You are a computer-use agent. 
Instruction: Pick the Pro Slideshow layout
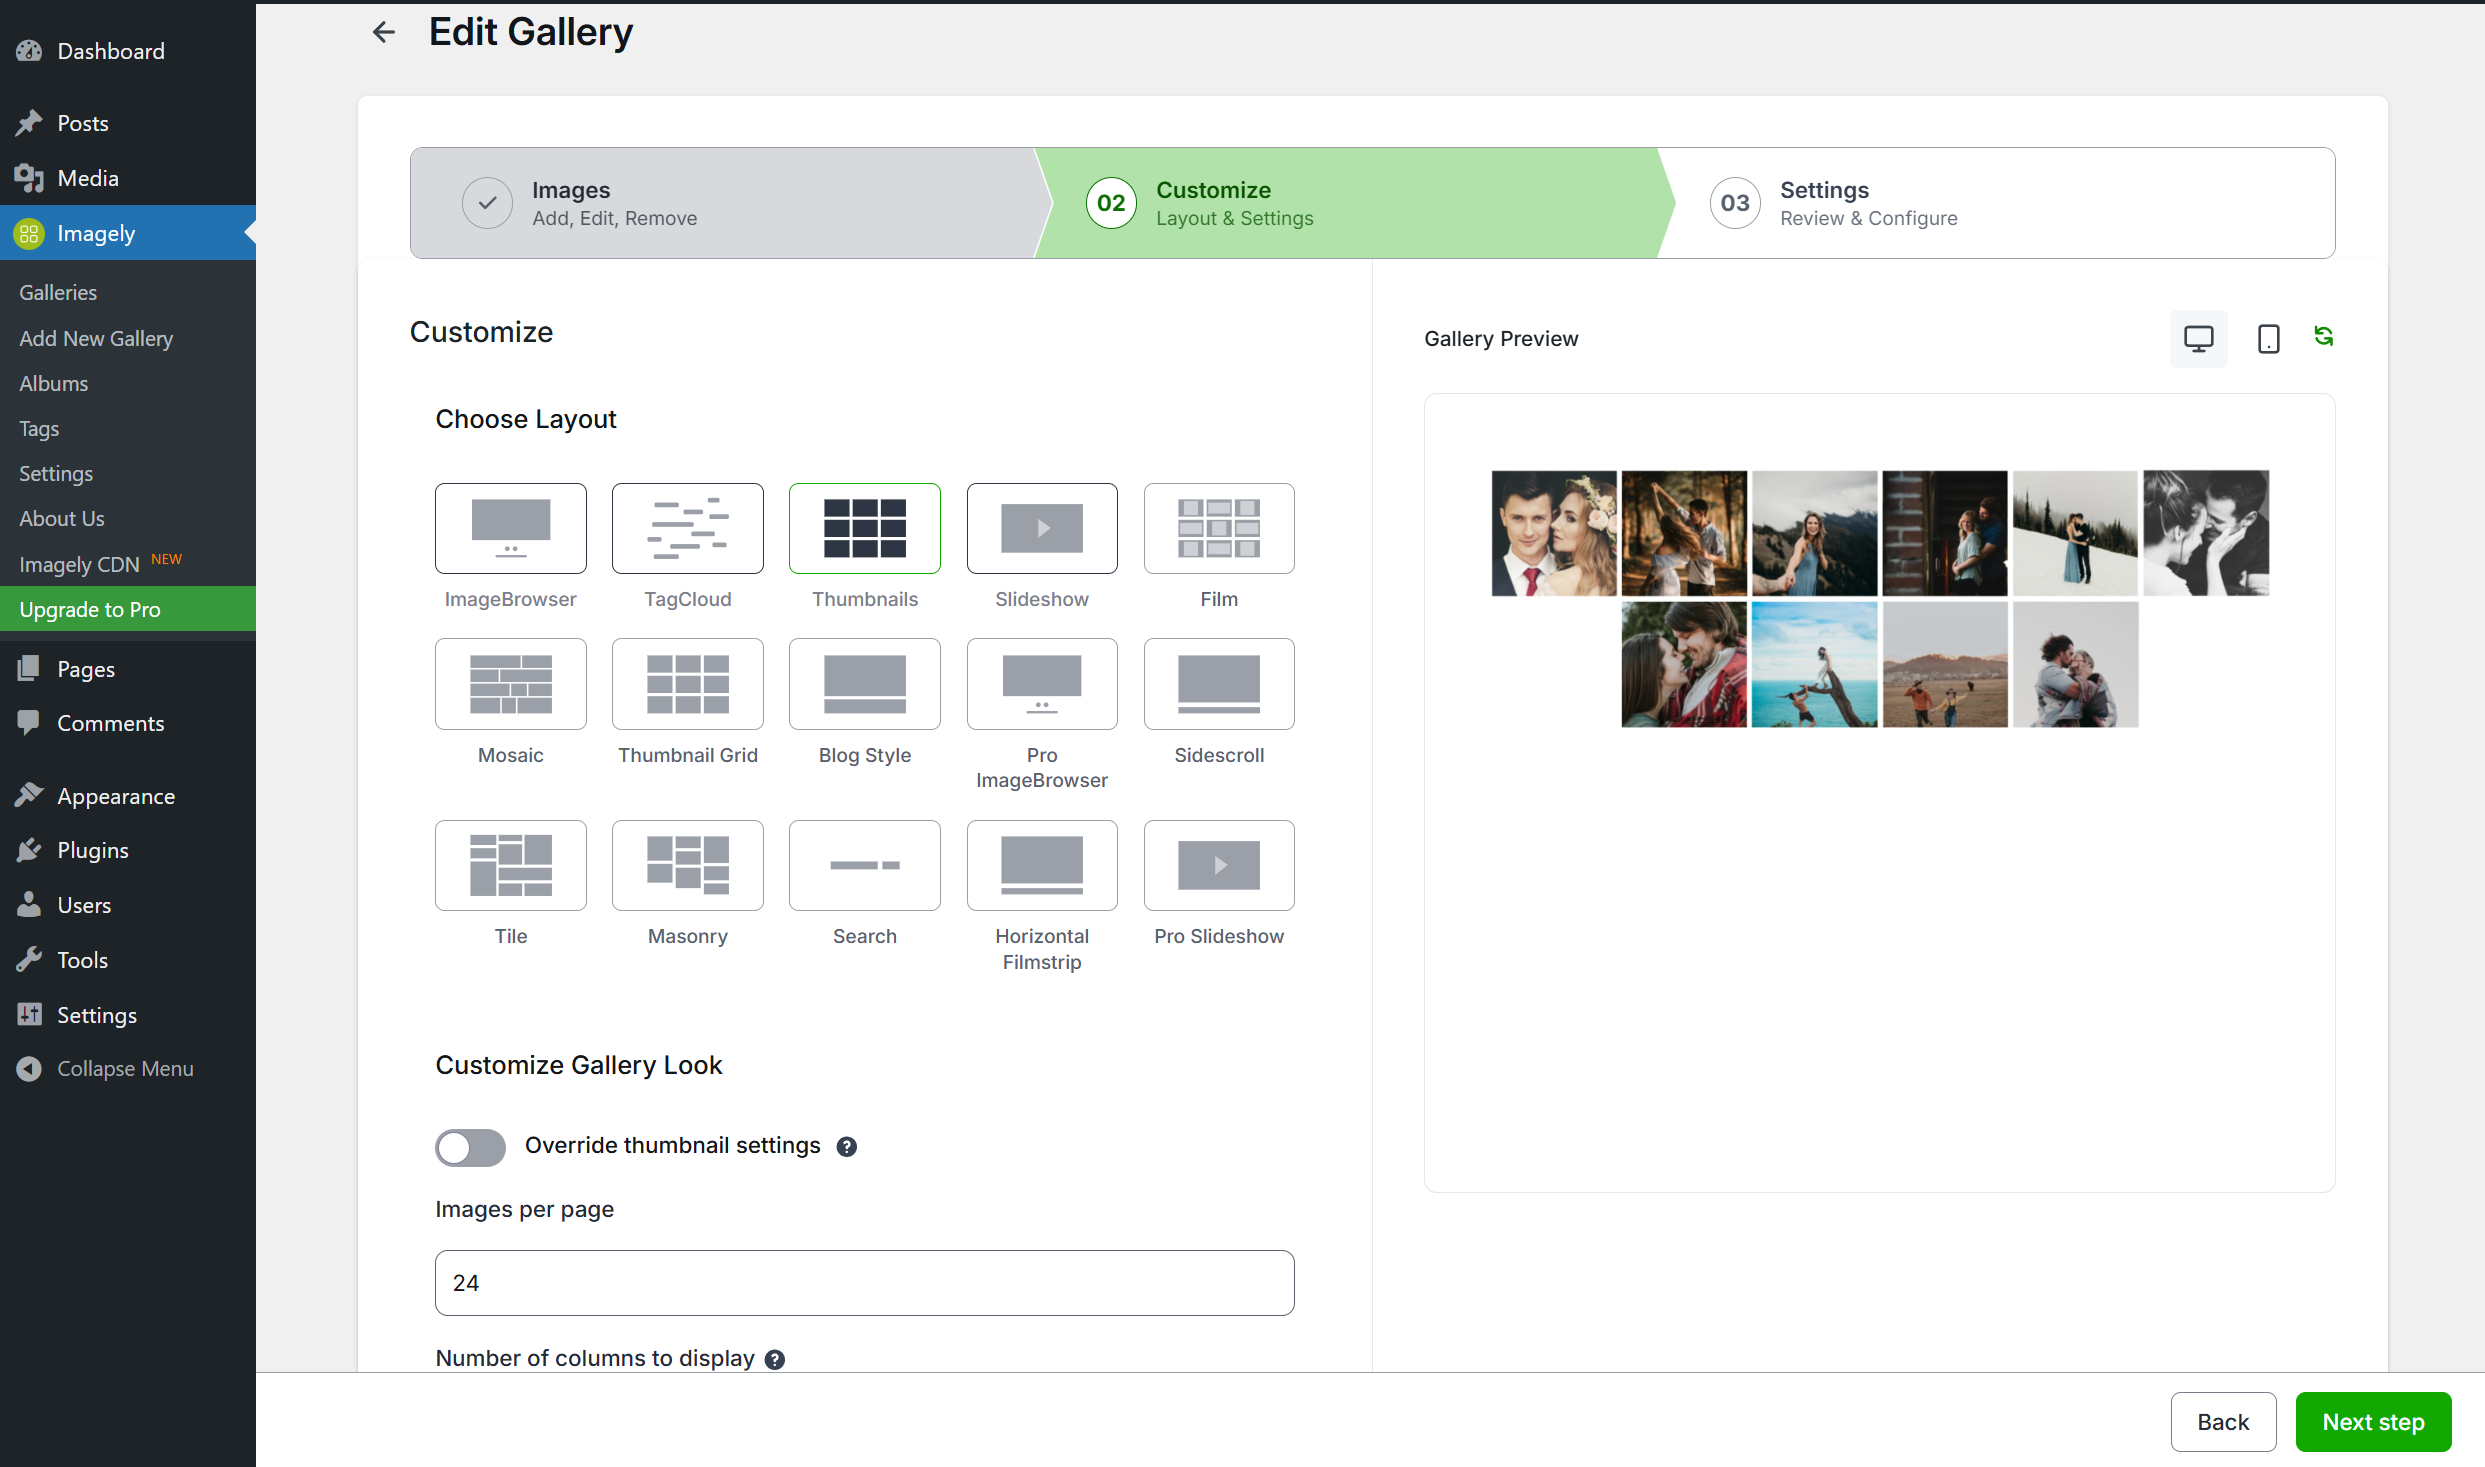[x=1218, y=865]
